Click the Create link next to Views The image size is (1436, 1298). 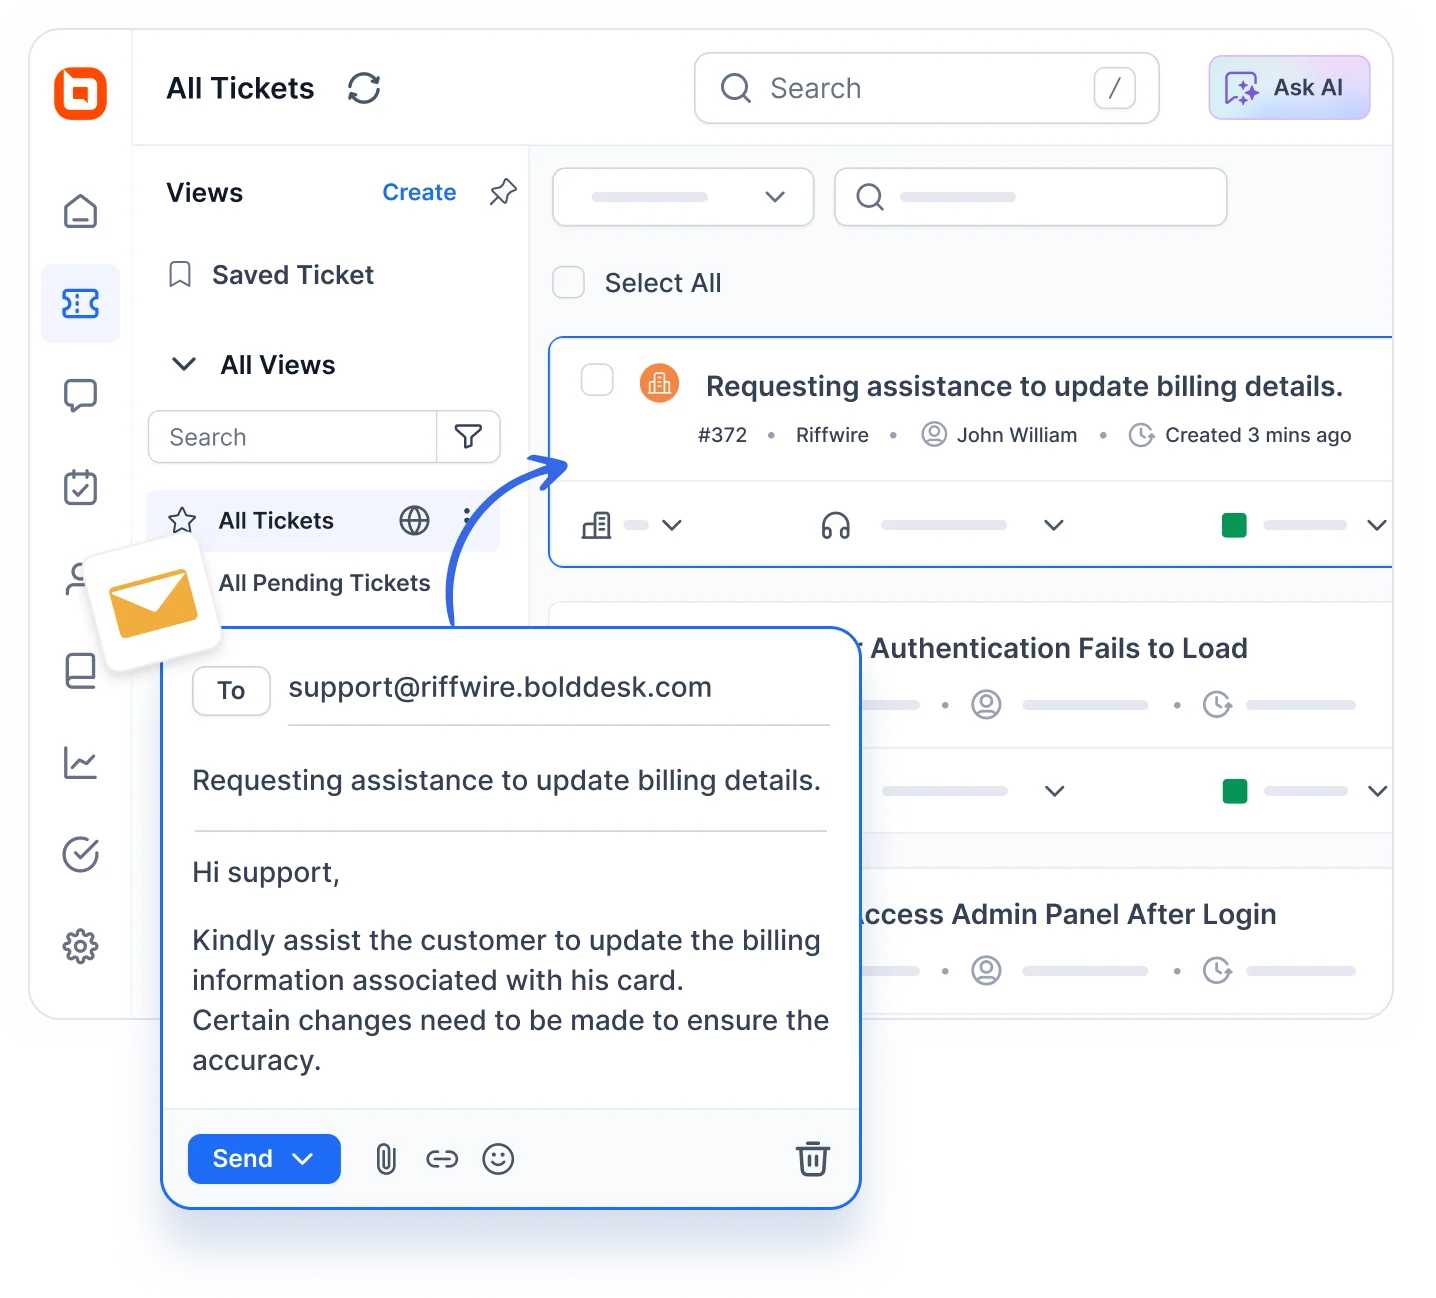419,192
